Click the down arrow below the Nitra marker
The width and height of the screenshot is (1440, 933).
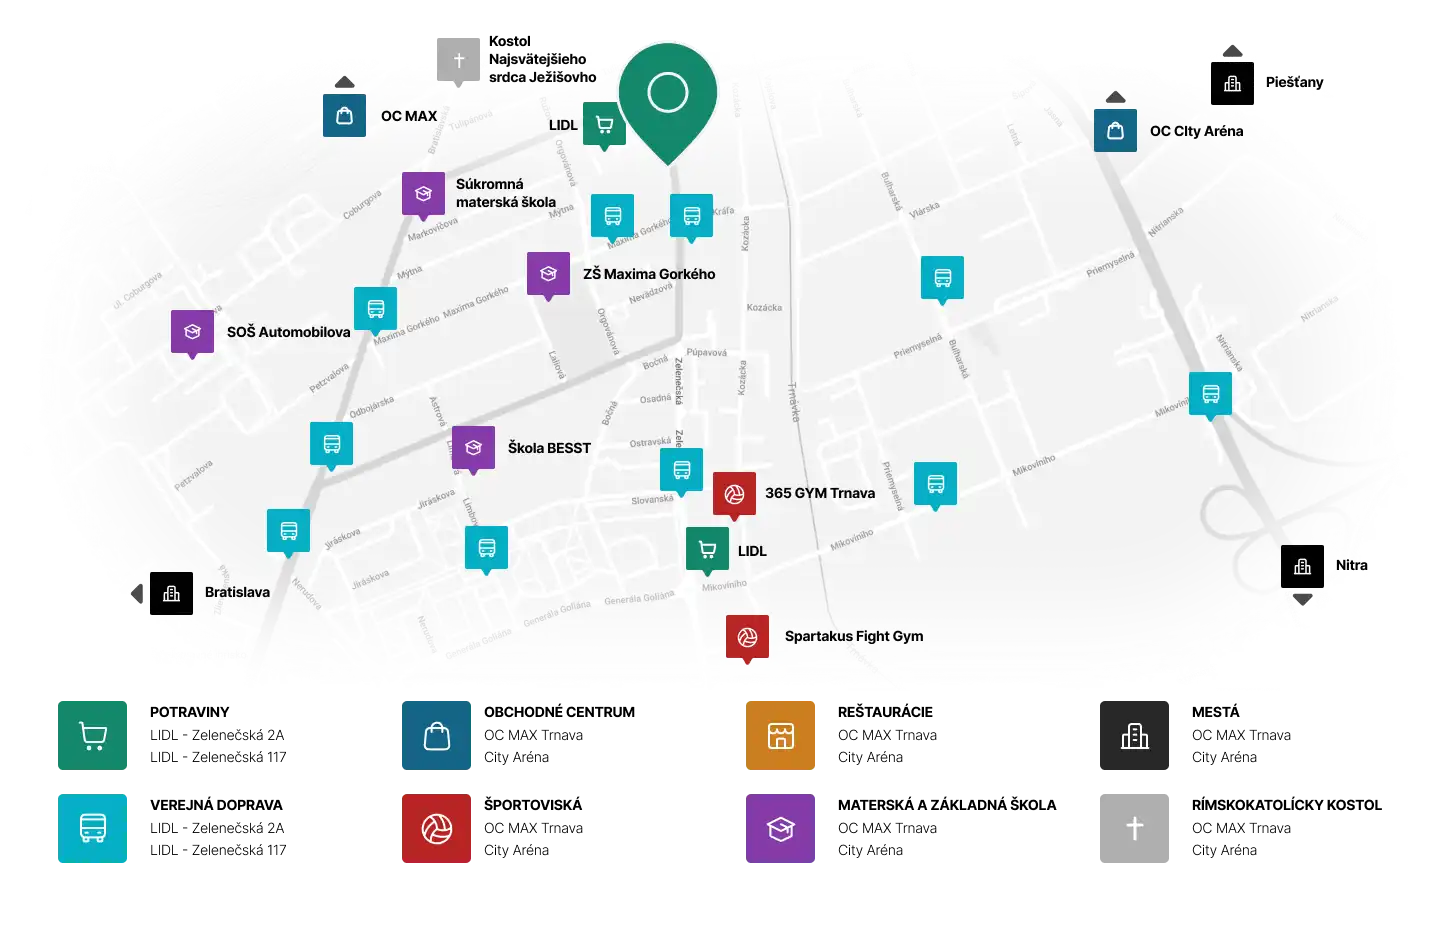coord(1302,600)
